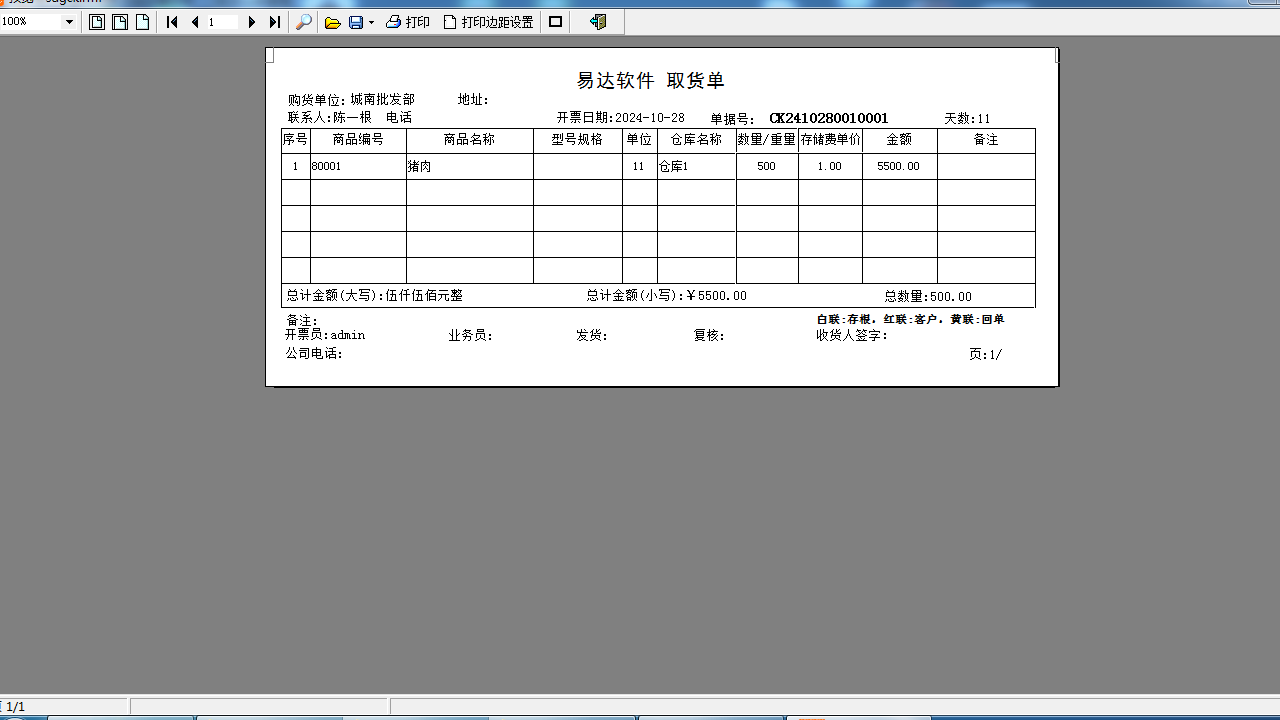The width and height of the screenshot is (1280, 720).
Task: Open the save format dropdown arrow
Action: point(369,21)
